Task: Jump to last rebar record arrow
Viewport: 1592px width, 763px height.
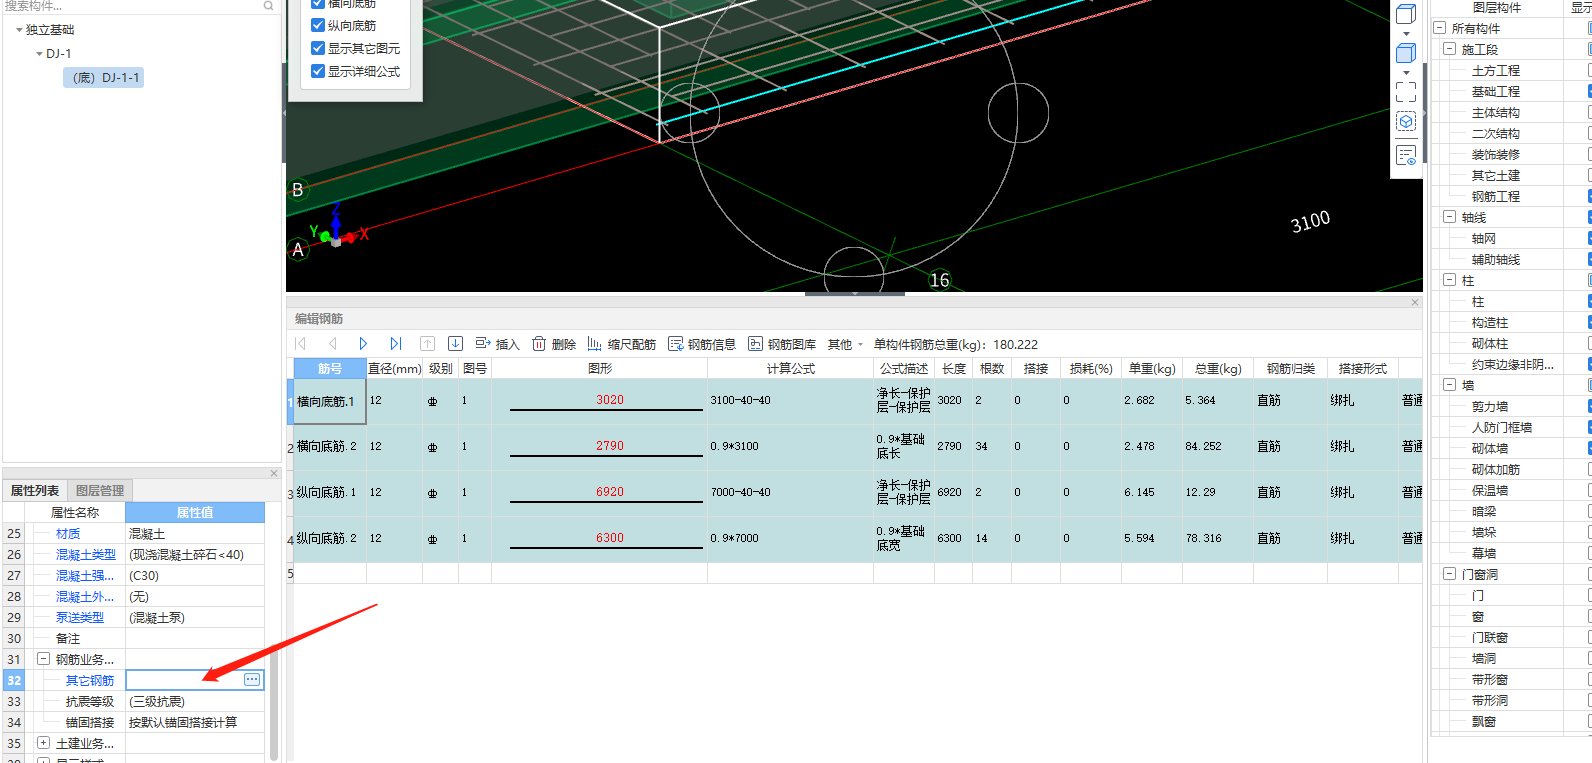Action: coord(395,344)
